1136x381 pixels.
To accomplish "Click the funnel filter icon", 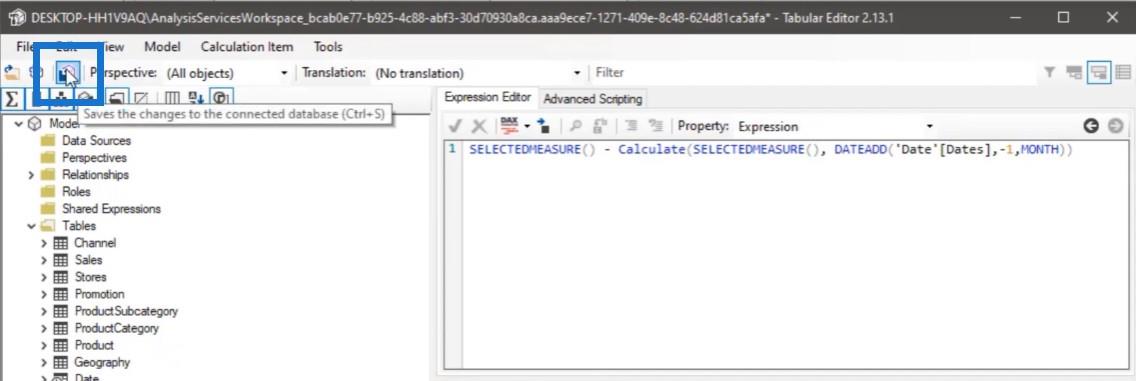I will click(1049, 72).
